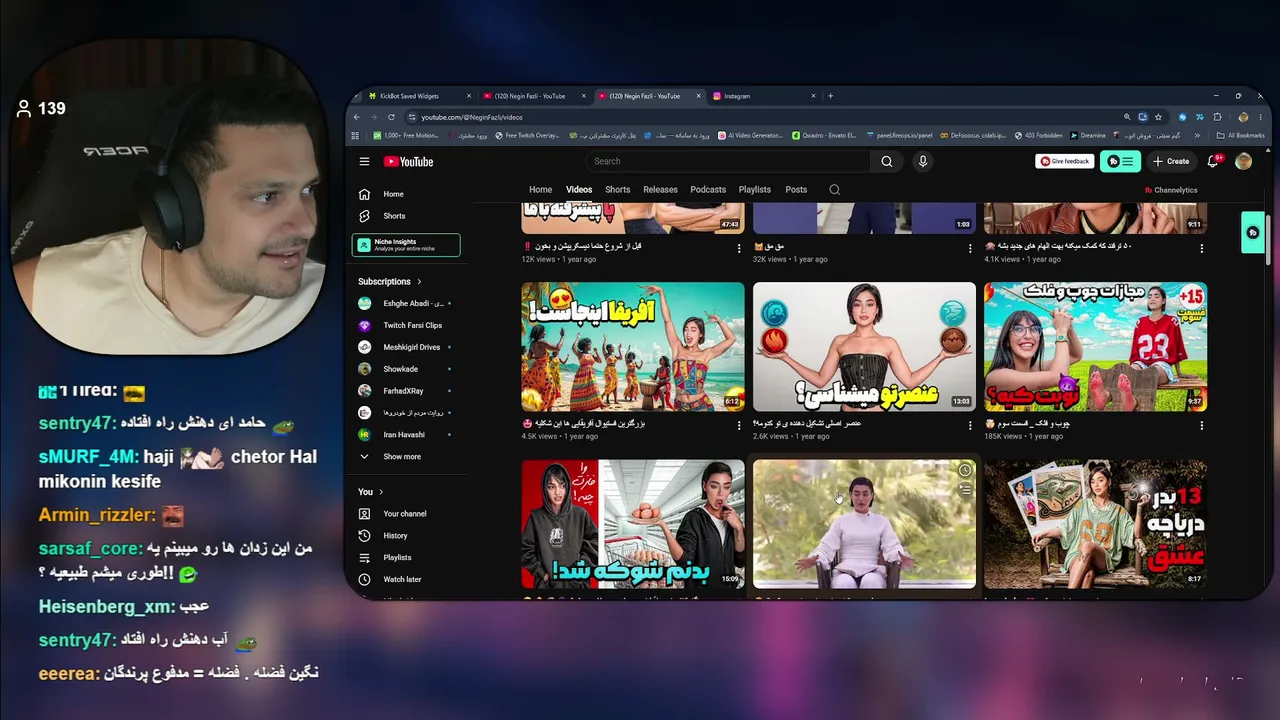1280x720 pixels.
Task: Start voice search with the microphone icon
Action: pyautogui.click(x=922, y=161)
